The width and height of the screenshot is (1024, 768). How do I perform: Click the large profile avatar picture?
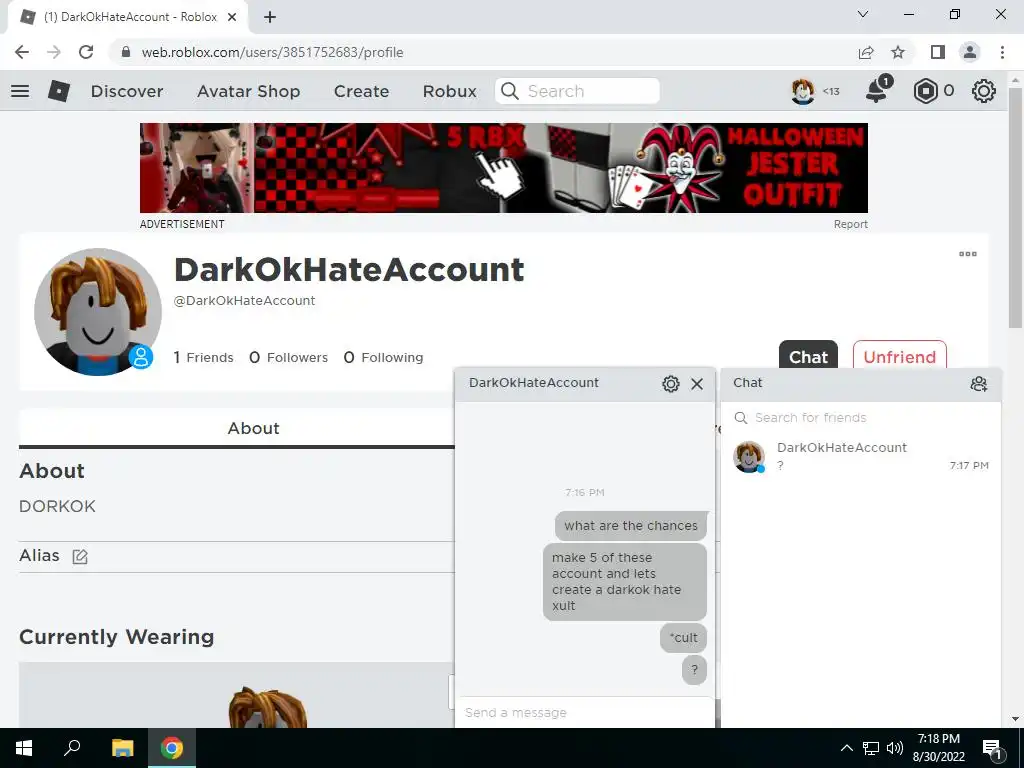[x=98, y=312]
